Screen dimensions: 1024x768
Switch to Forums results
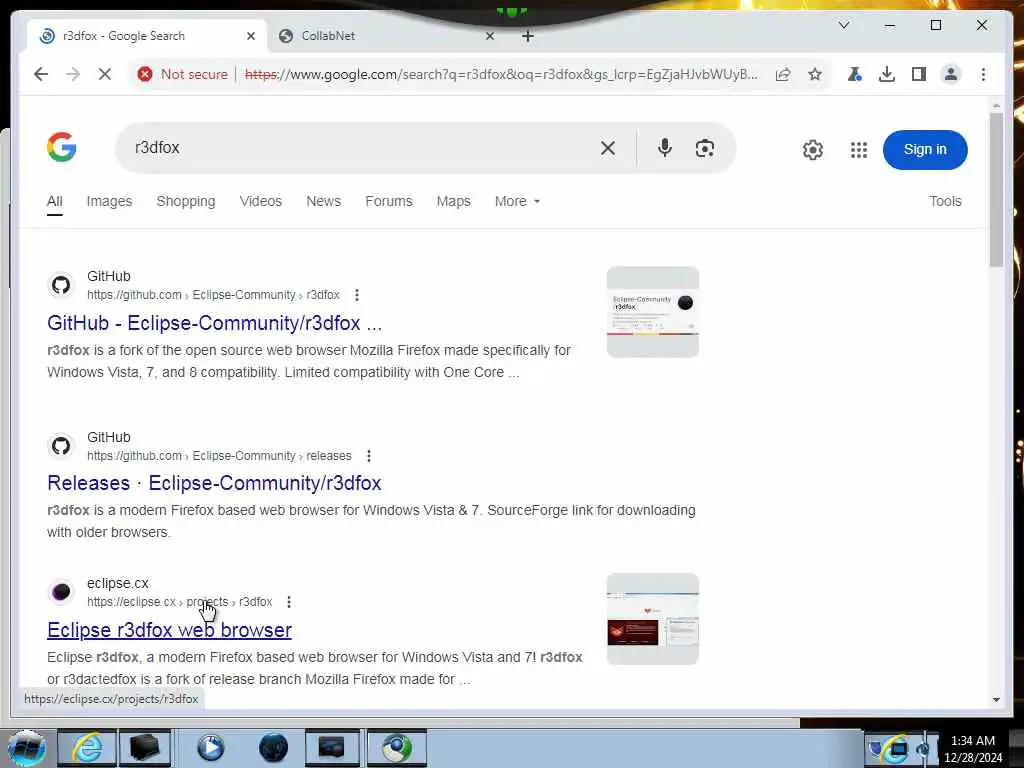389,201
